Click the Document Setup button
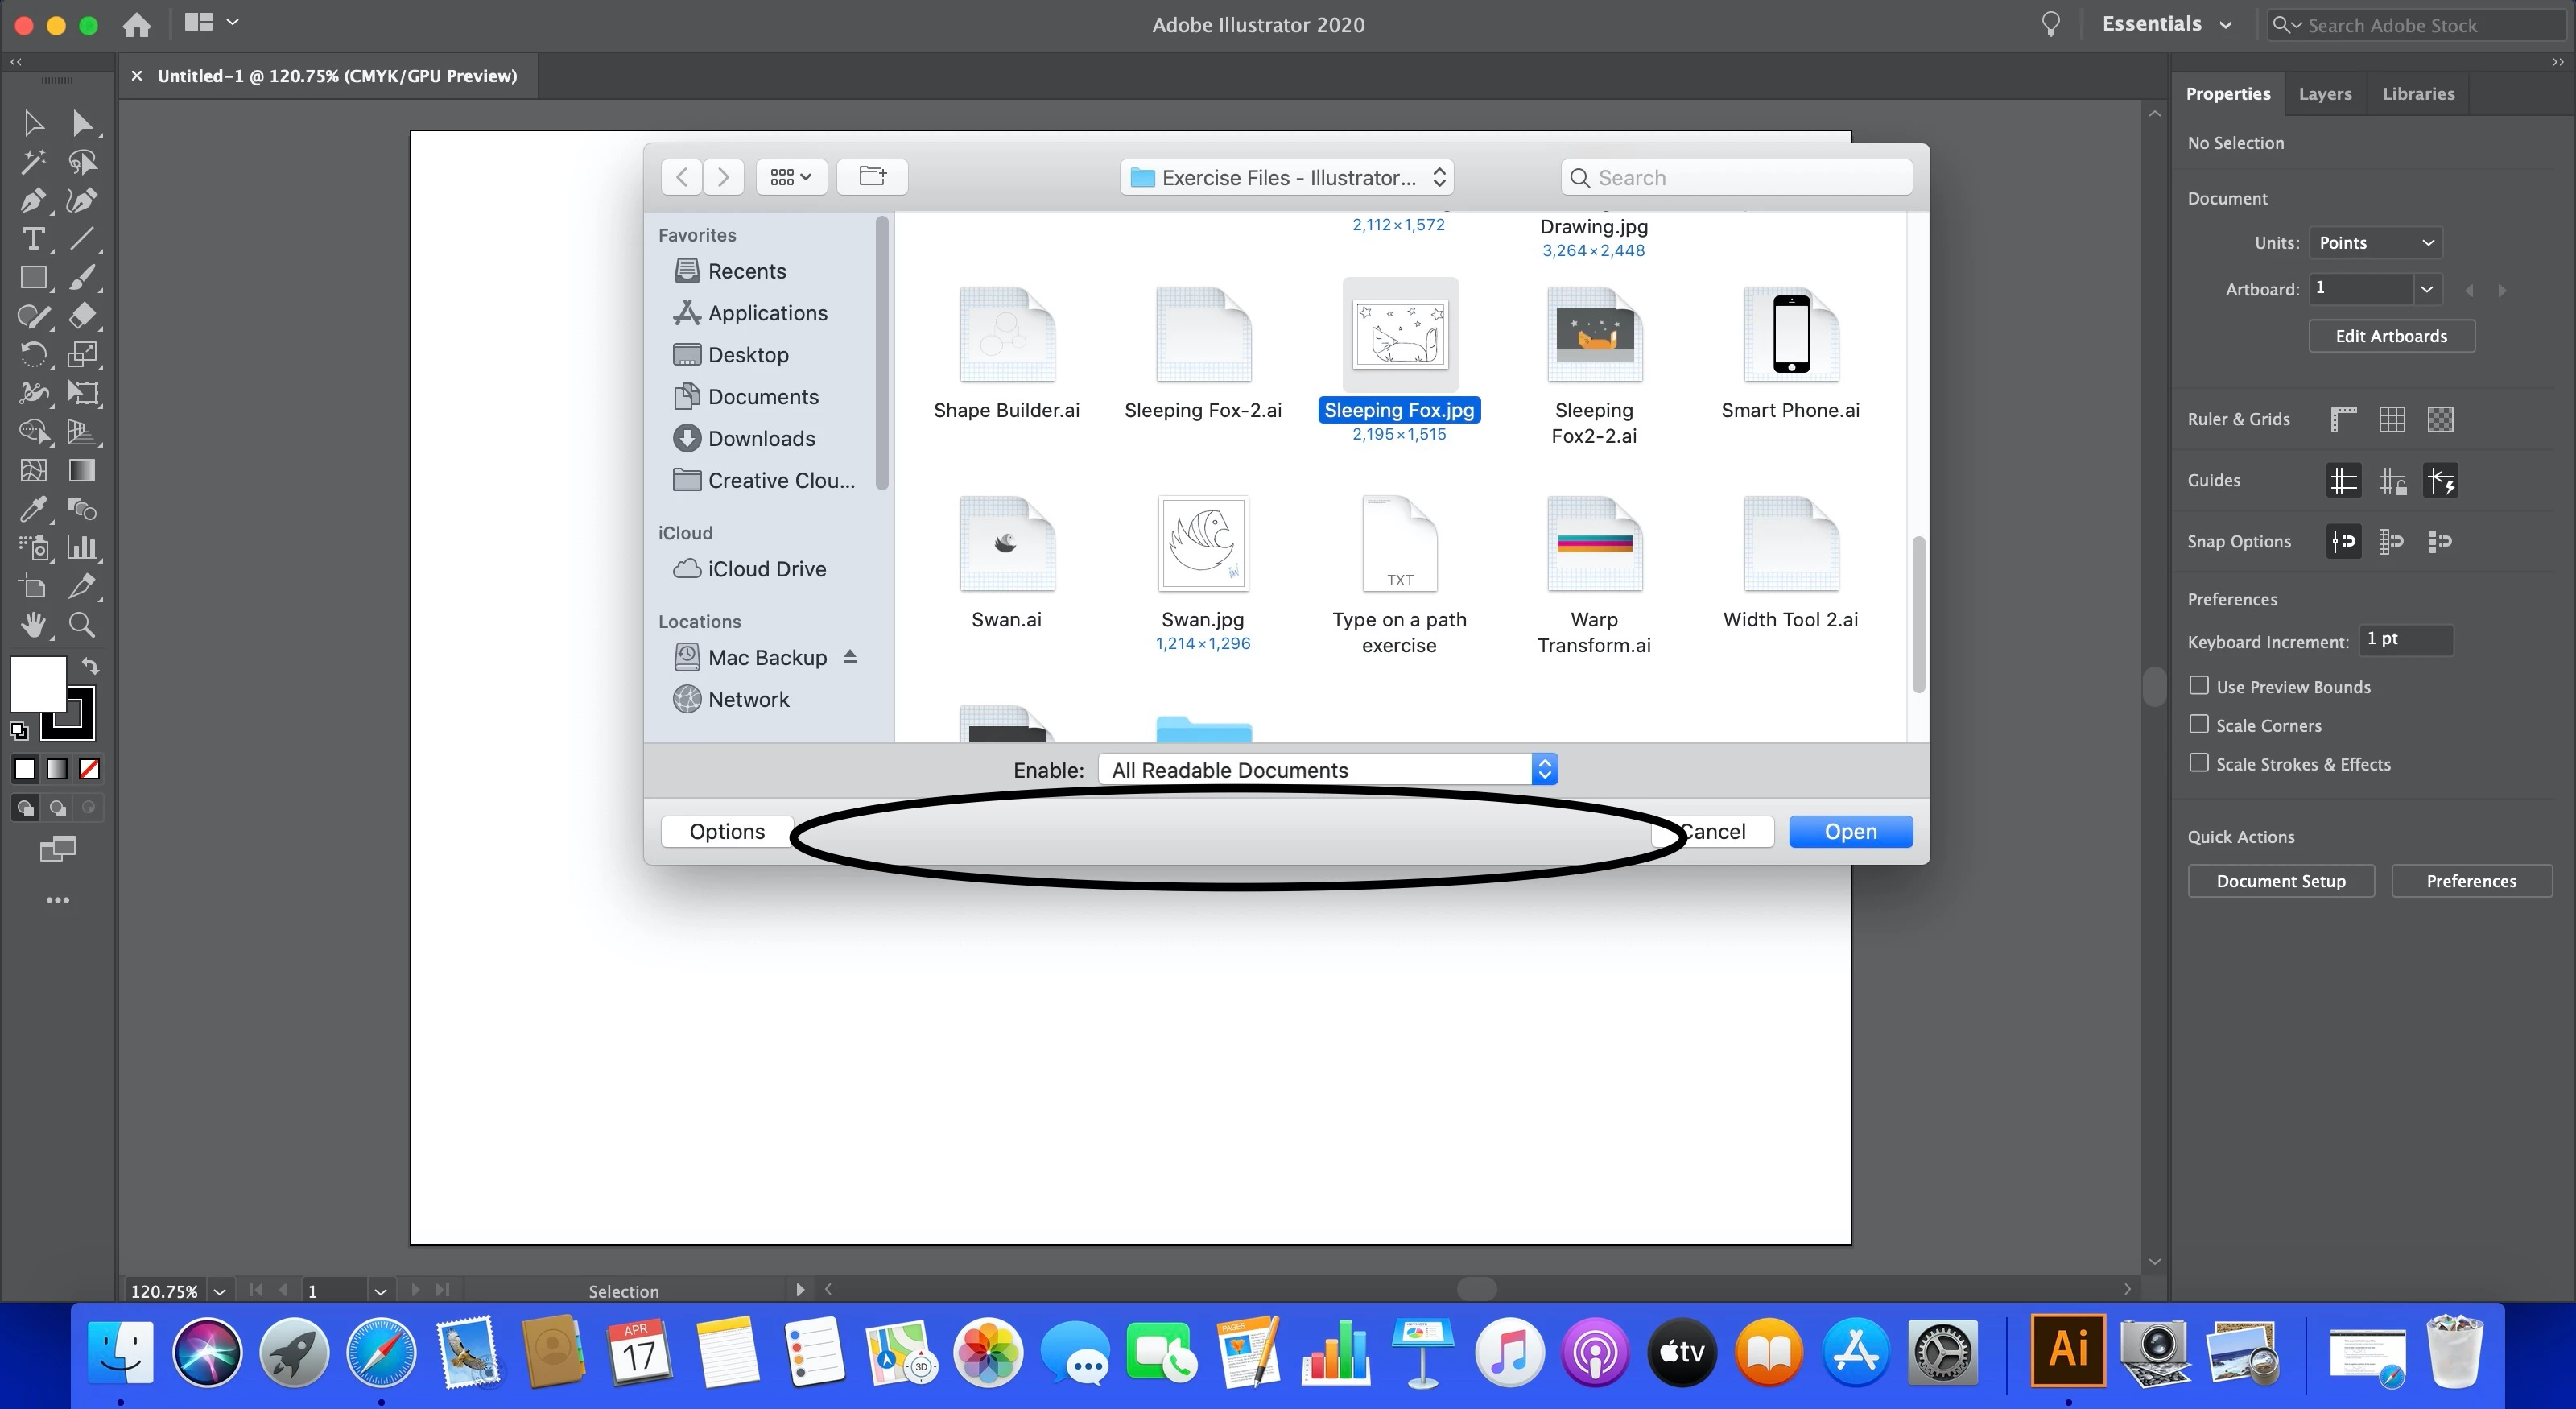The image size is (2576, 1409). pos(2280,881)
